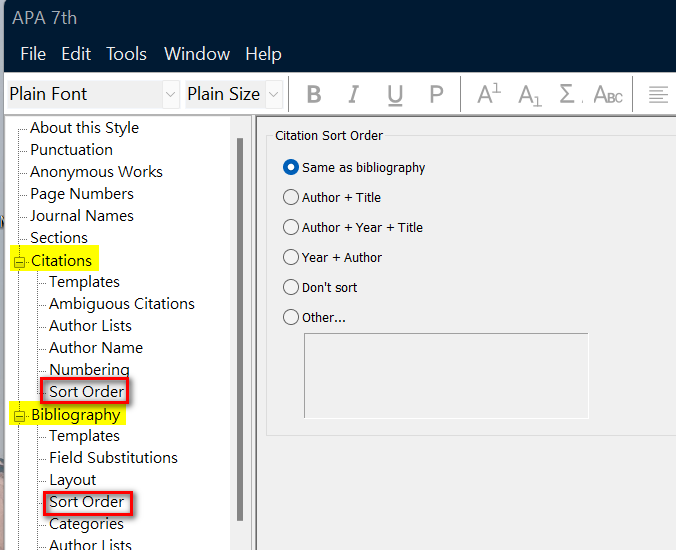Apply Plain formatting with P icon
Viewport: 676px width, 550px height.
(436, 94)
